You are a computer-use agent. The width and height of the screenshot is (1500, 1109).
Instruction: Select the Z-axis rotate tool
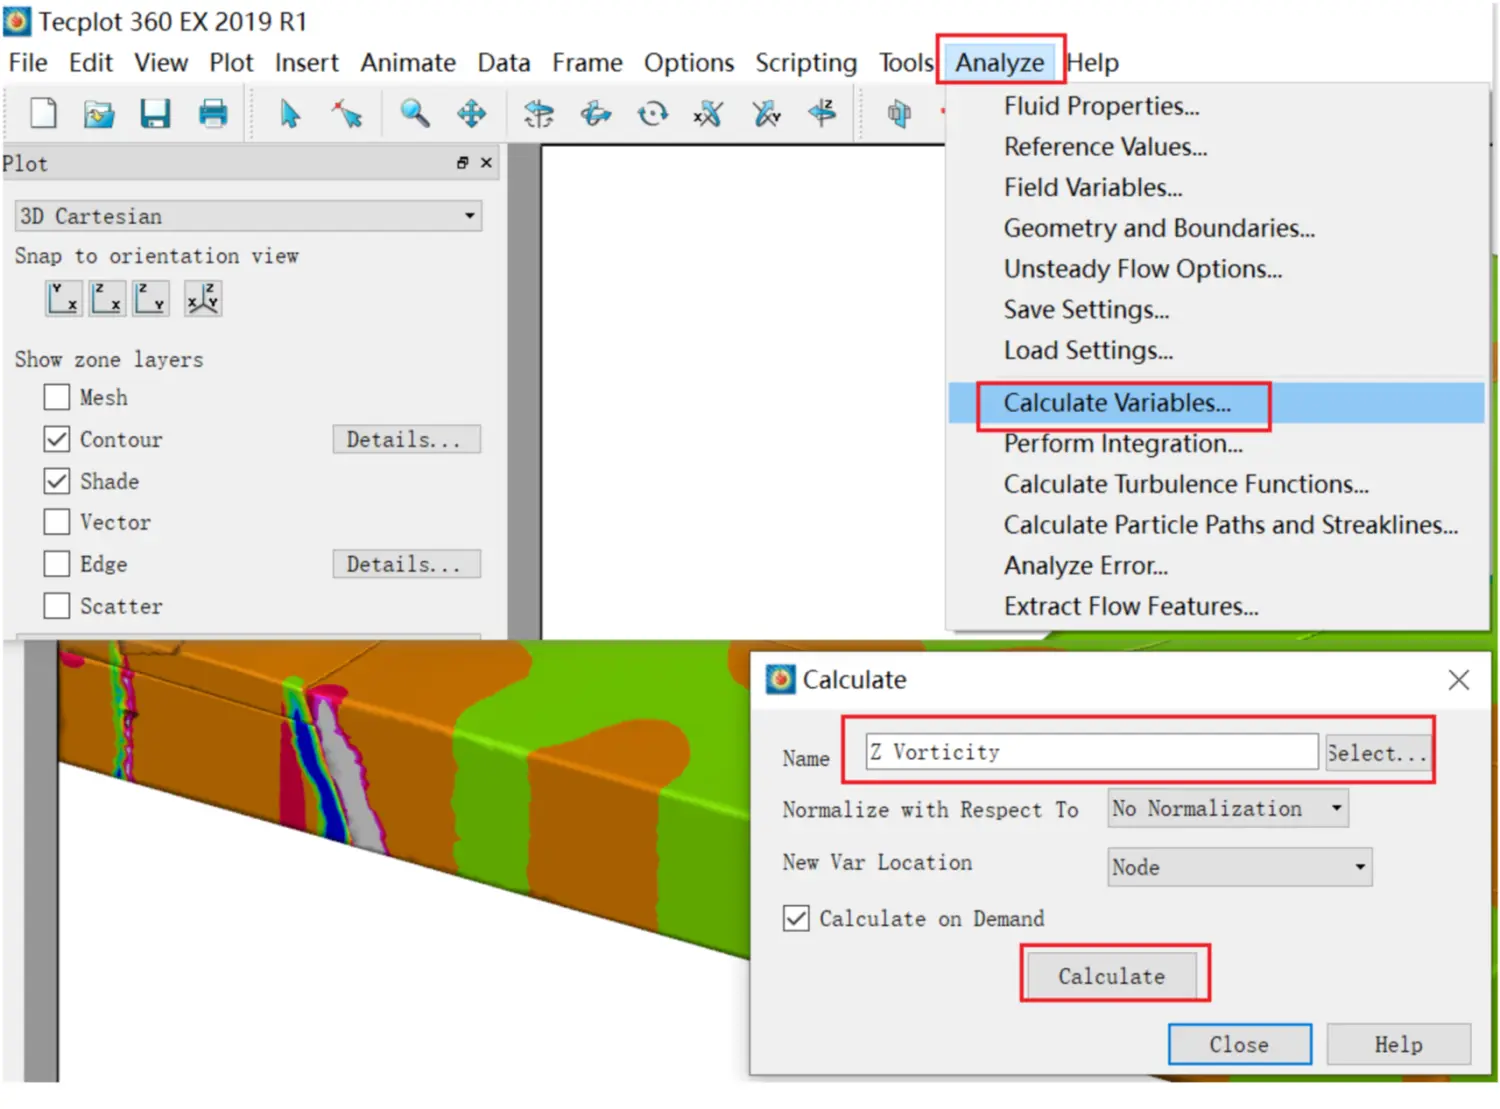[822, 113]
